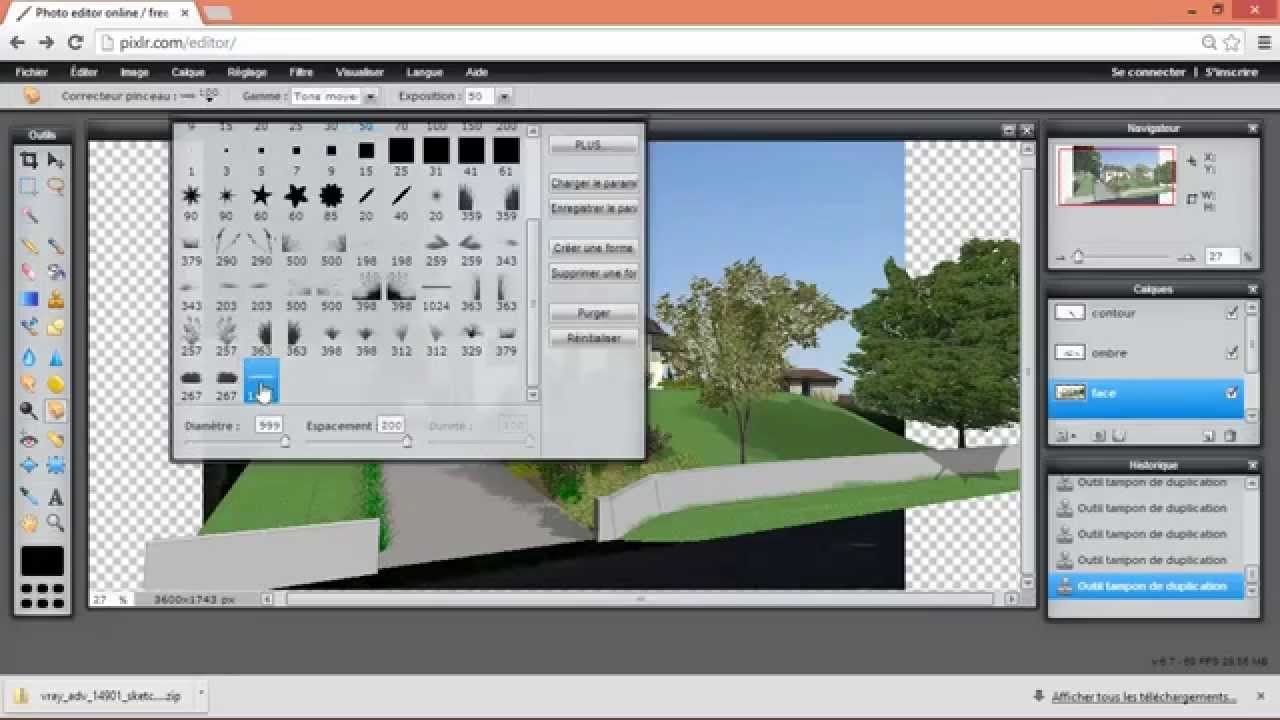Click the Charger le param button
Image resolution: width=1280 pixels, height=720 pixels.
(594, 184)
